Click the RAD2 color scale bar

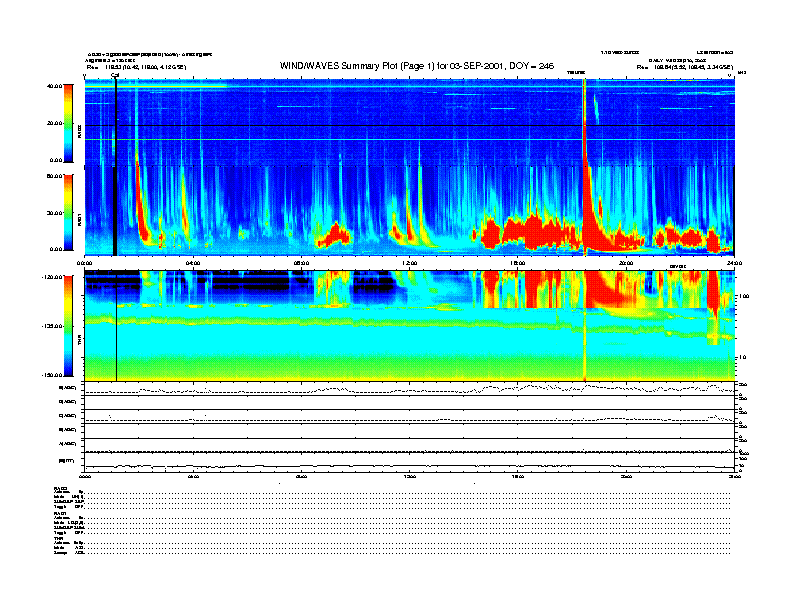tap(68, 123)
